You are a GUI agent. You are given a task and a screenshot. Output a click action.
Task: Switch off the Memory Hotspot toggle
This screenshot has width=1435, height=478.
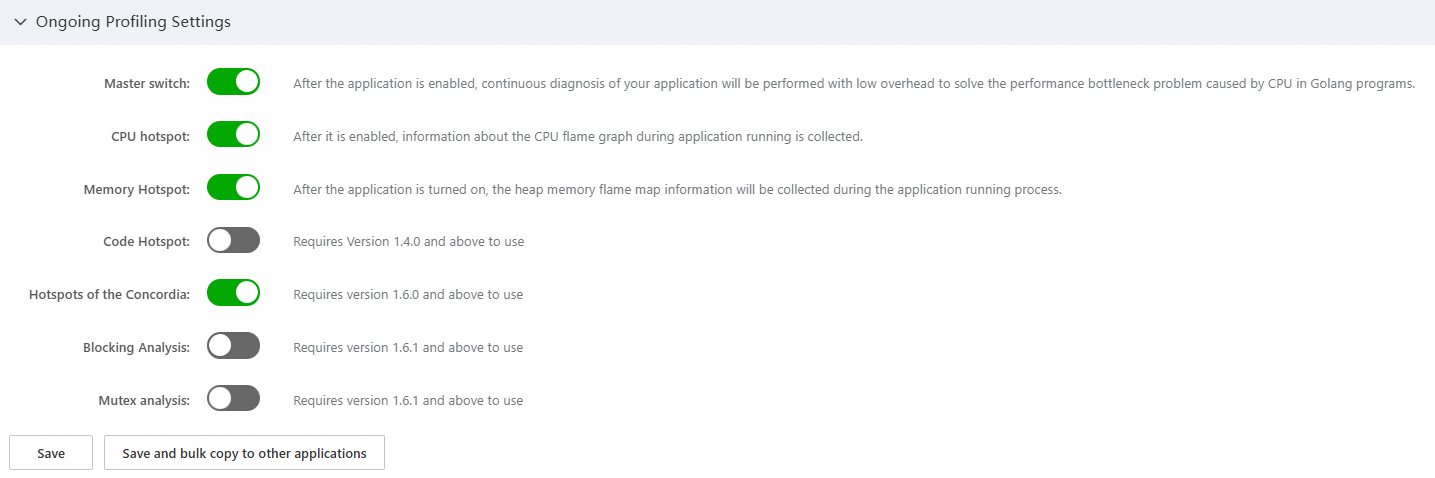233,188
